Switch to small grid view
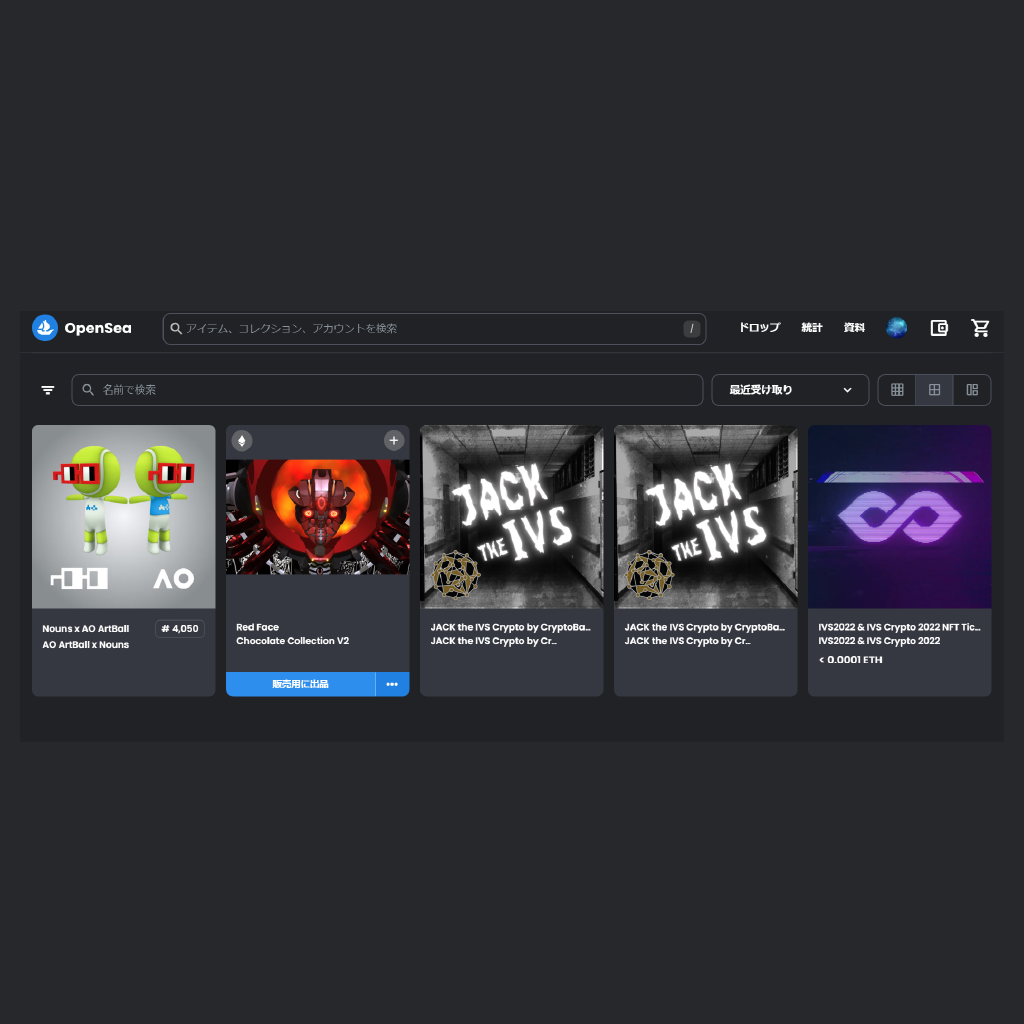The width and height of the screenshot is (1024, 1024). point(897,390)
